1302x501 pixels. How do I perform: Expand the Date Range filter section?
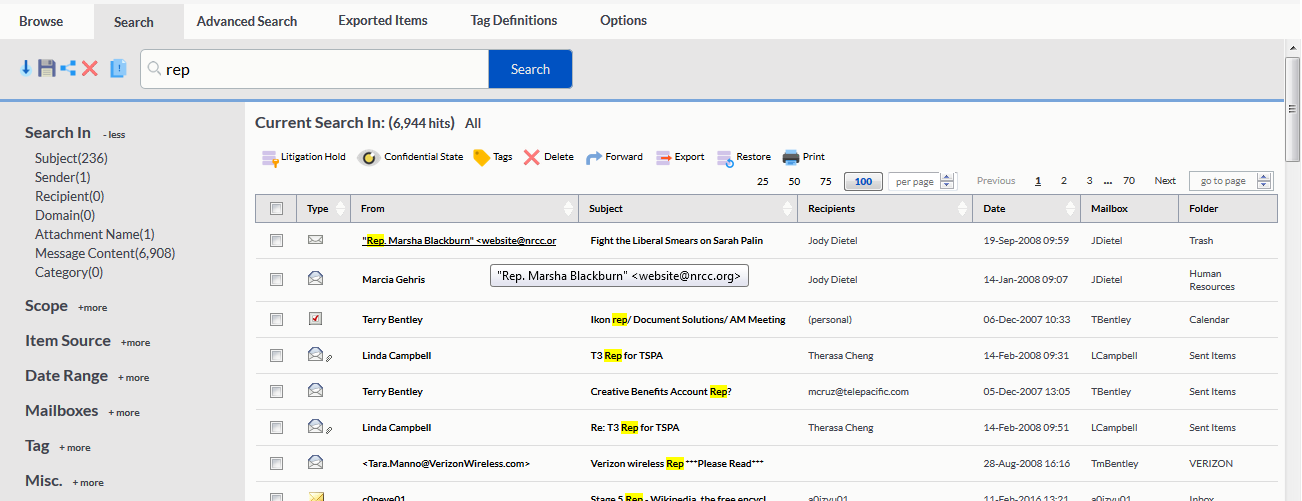[135, 378]
